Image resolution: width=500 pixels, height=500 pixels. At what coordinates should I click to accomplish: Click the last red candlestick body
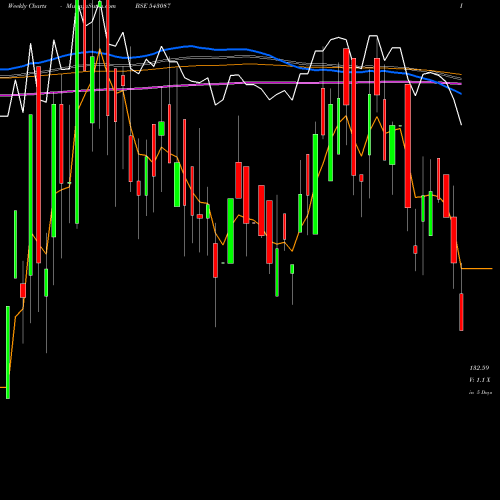tap(461, 312)
